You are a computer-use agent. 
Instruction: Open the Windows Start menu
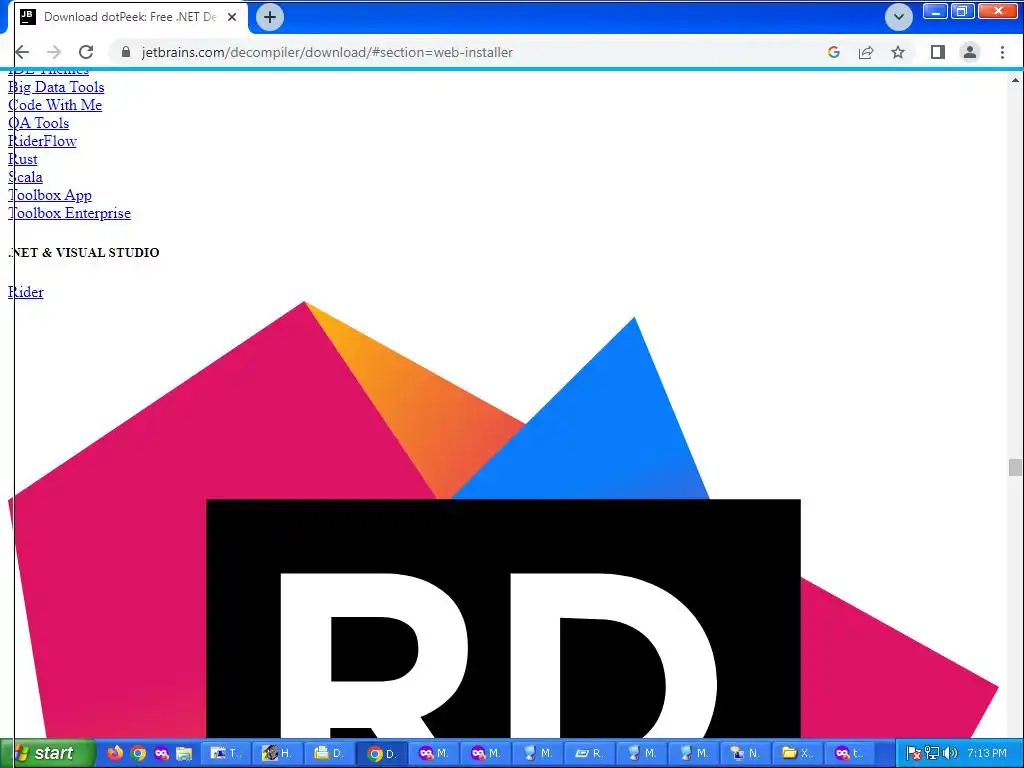point(47,754)
